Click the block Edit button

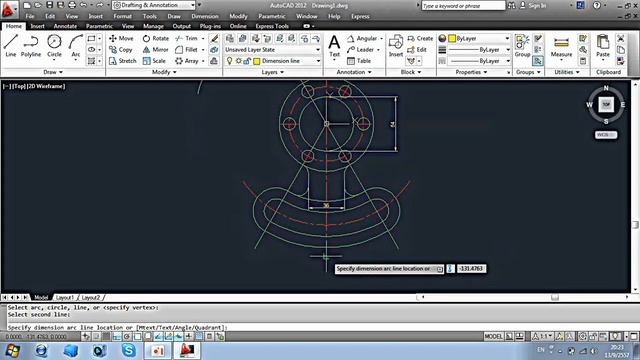(417, 49)
